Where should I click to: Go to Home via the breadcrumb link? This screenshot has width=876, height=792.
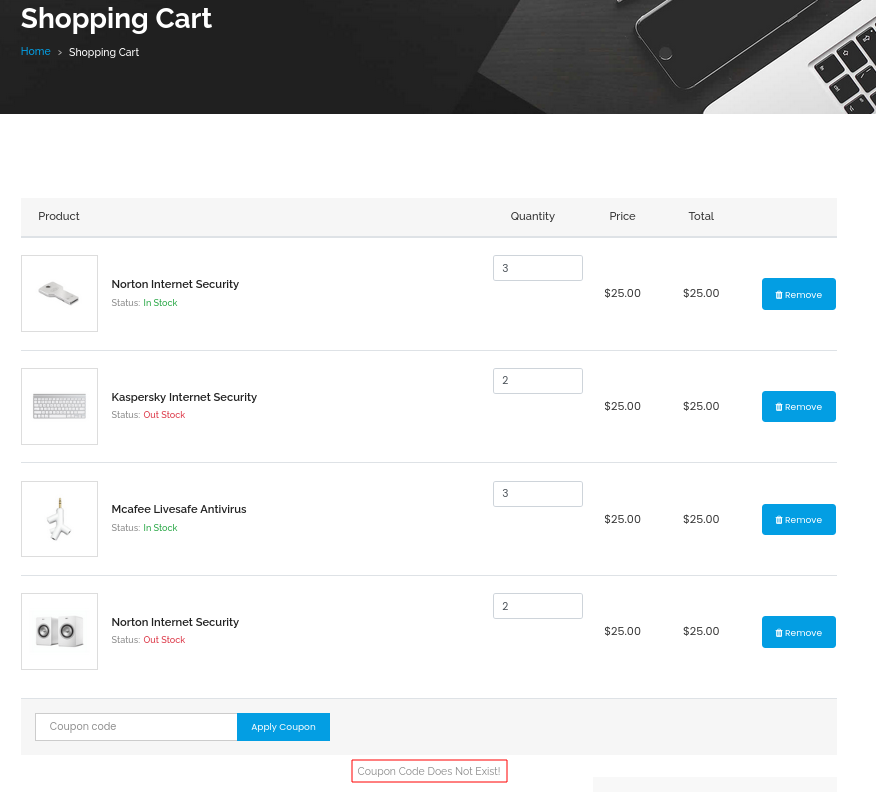(35, 51)
